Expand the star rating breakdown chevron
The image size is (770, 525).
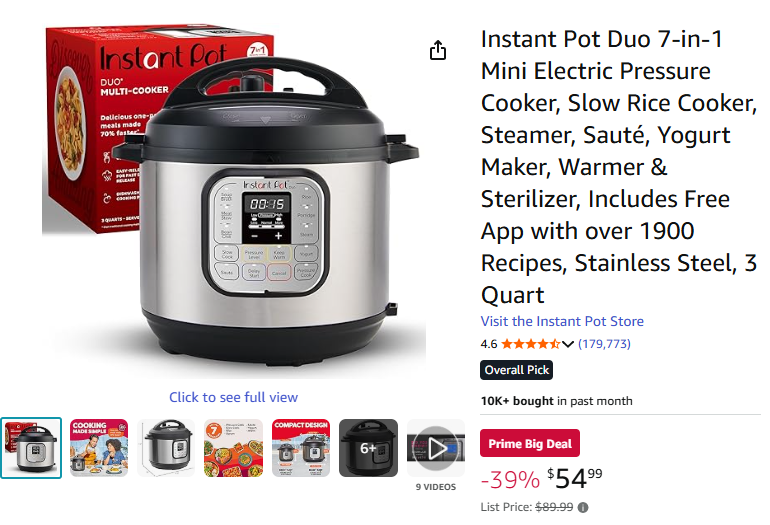tap(568, 344)
